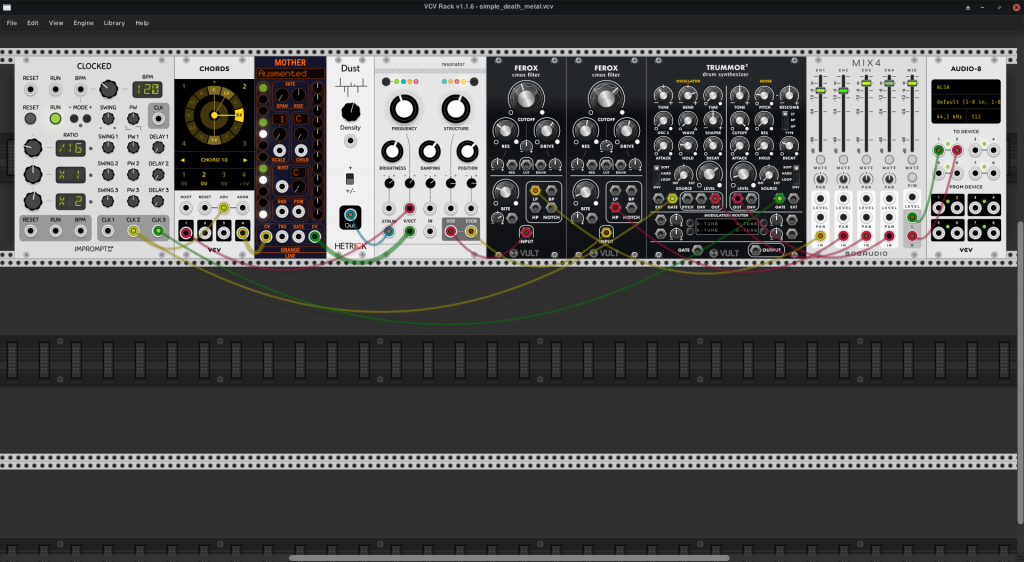The width and height of the screenshot is (1024, 562).
Task: Click the resonator EVEN output jack
Action: pyautogui.click(x=471, y=231)
